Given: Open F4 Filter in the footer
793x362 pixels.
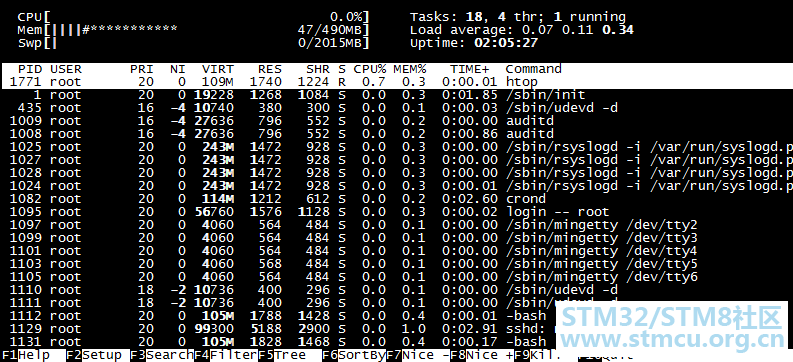Looking at the screenshot, I should pyautogui.click(x=226, y=355).
